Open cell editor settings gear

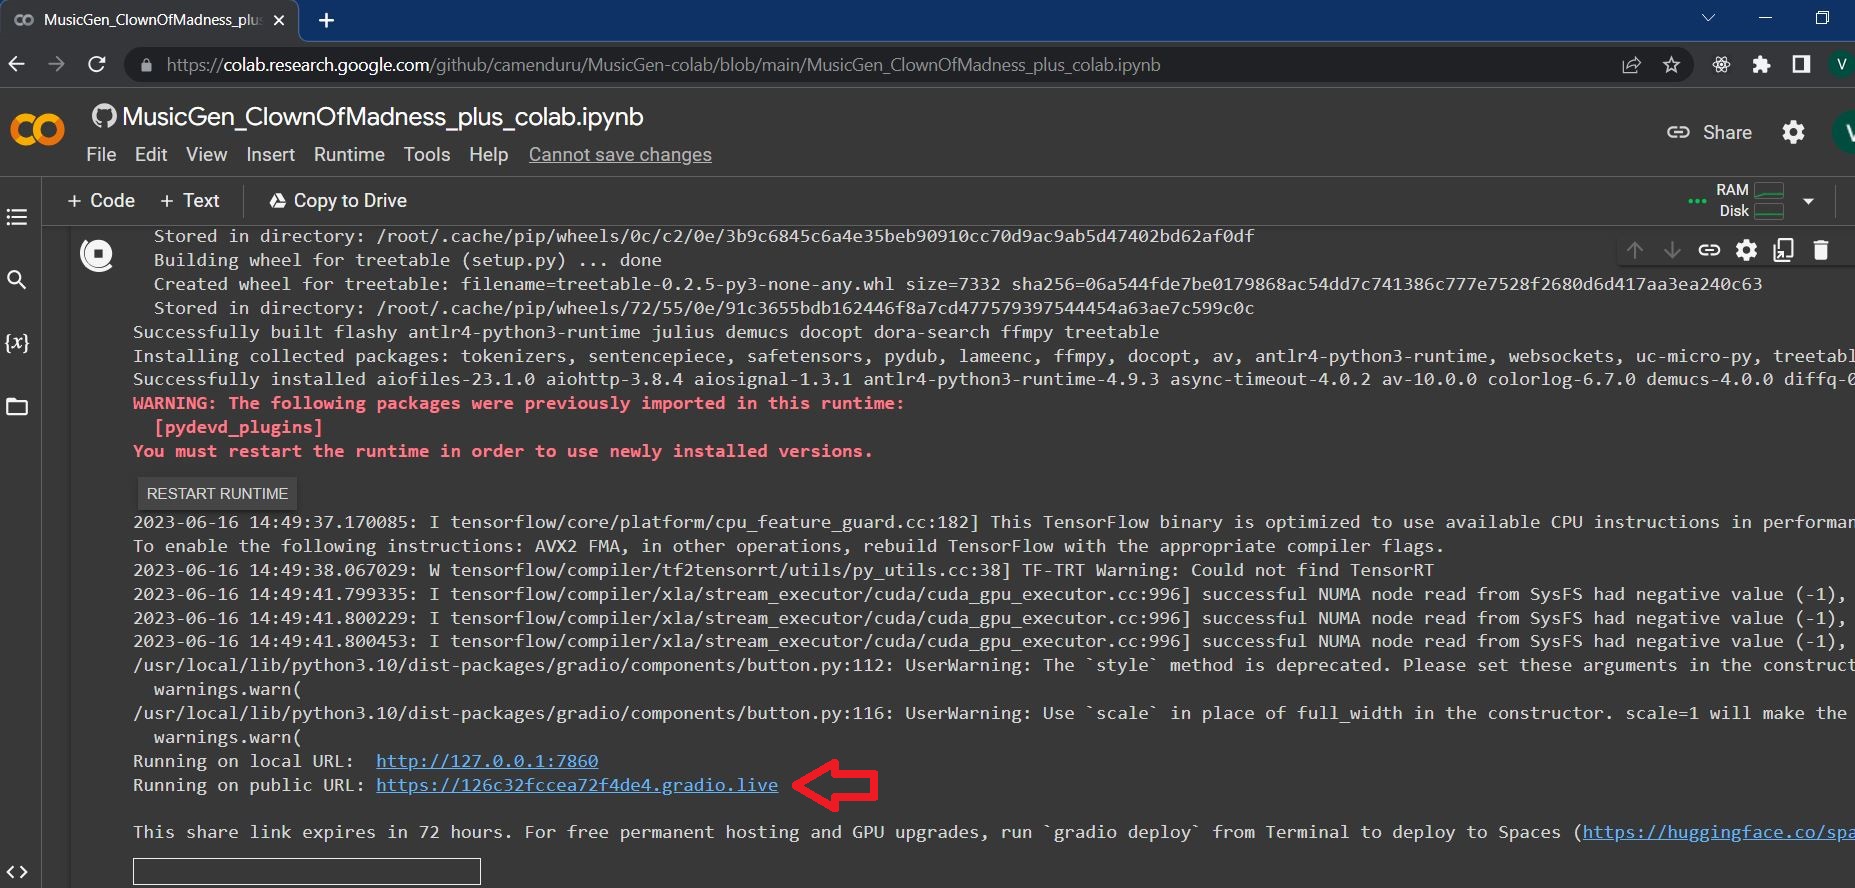1746,250
